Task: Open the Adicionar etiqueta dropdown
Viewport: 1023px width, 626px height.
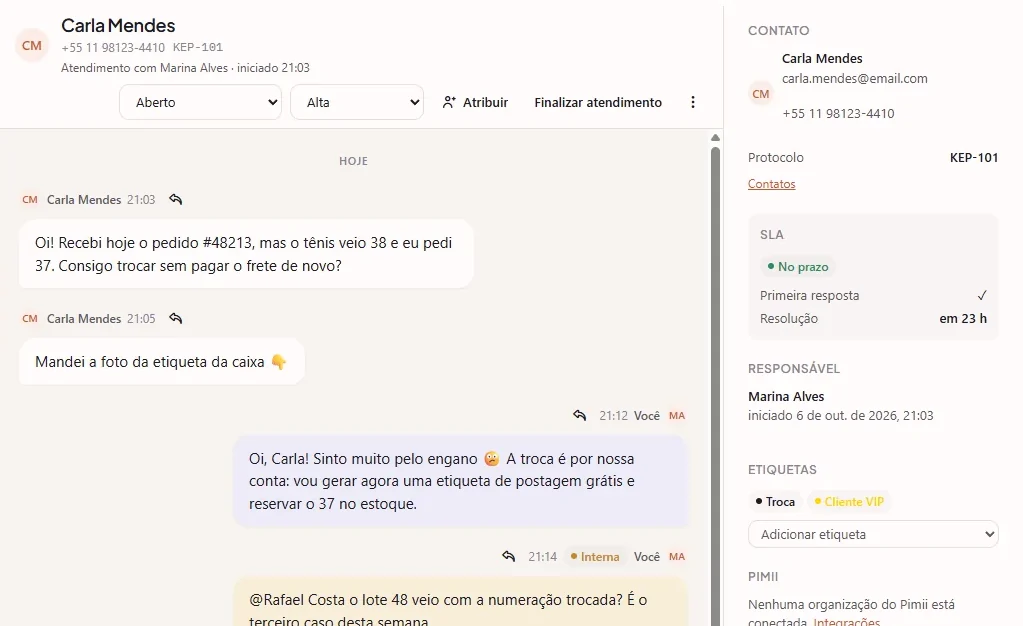Action: pos(873,534)
